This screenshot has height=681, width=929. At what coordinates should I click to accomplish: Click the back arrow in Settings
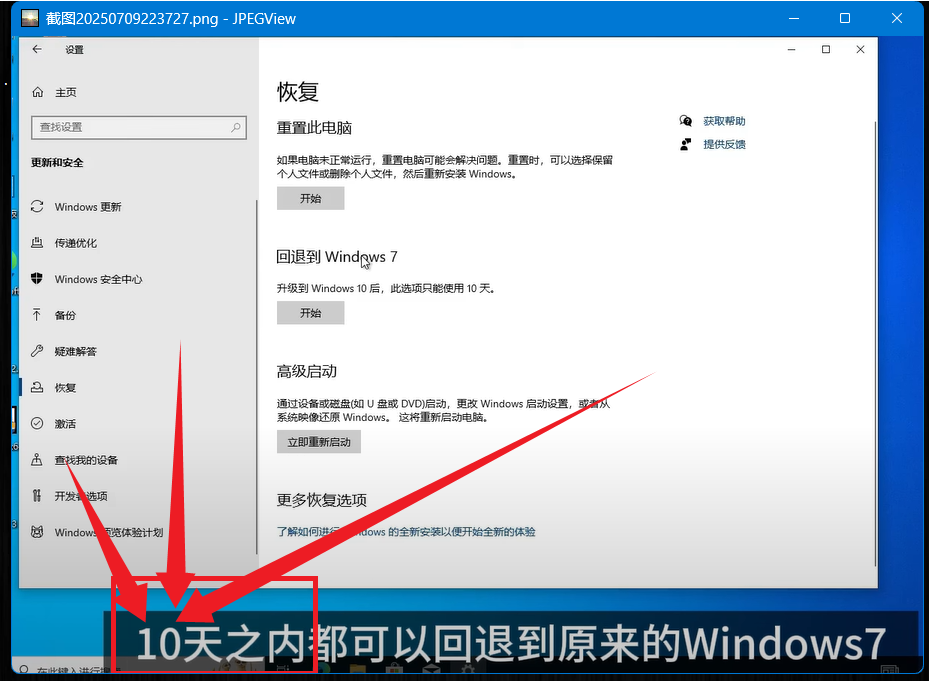coord(37,49)
